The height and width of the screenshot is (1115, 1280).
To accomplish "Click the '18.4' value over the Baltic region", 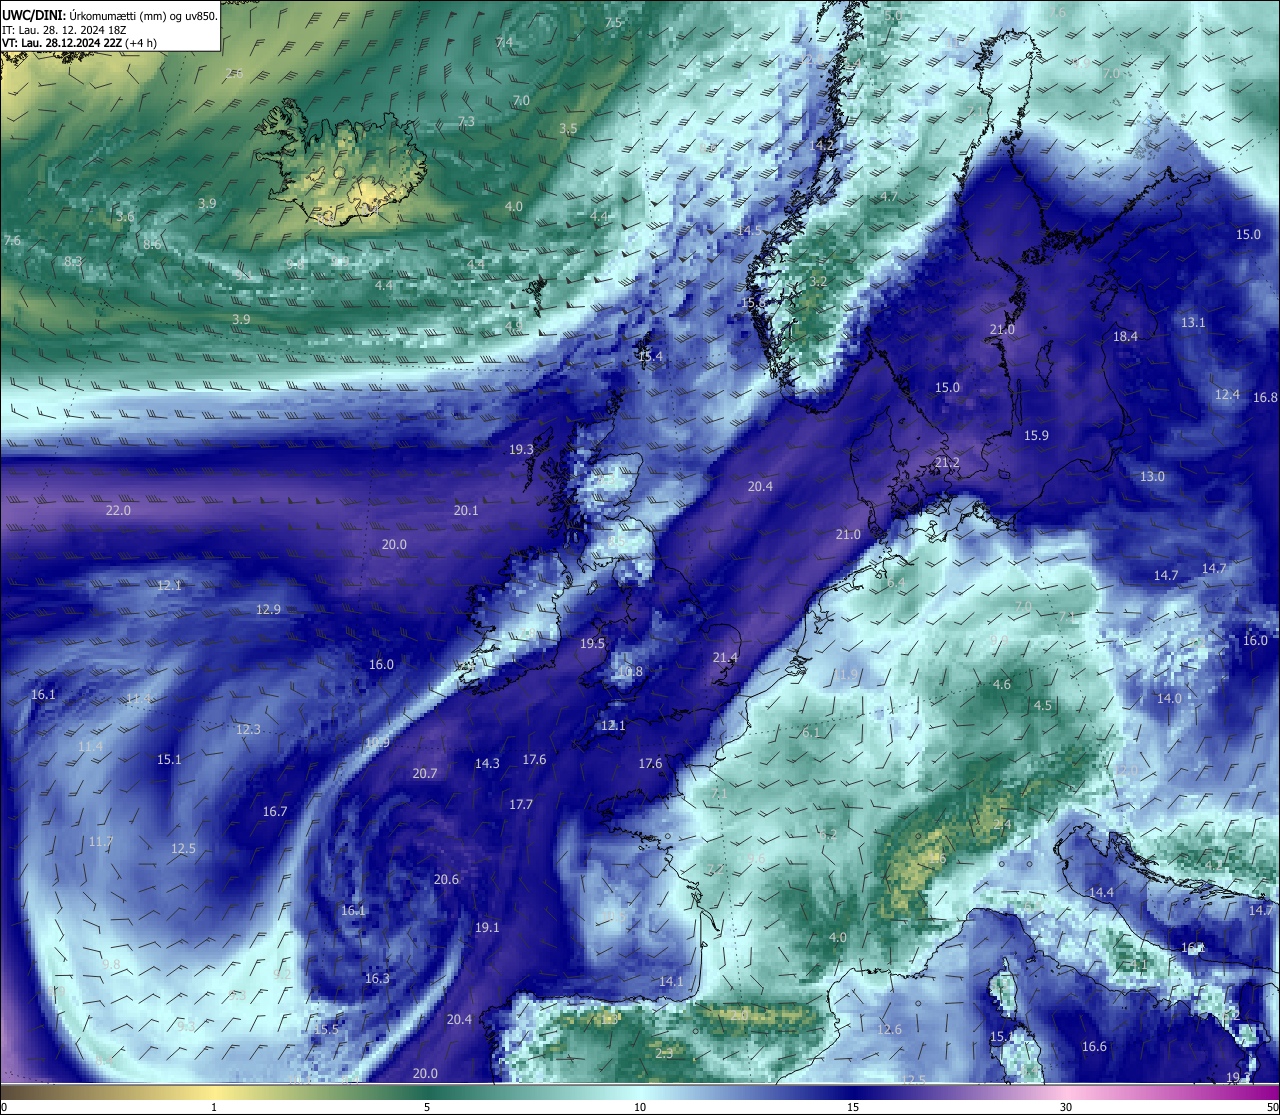I will coord(1126,336).
